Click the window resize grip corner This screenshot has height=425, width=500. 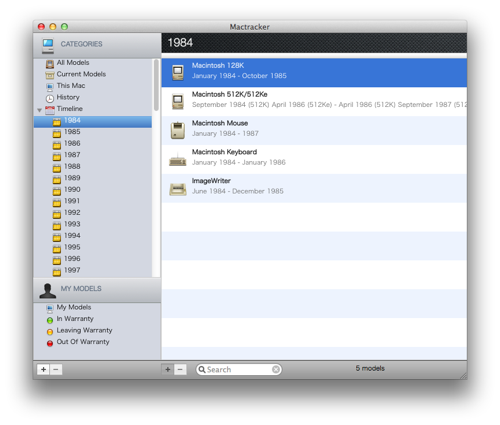(x=463, y=376)
